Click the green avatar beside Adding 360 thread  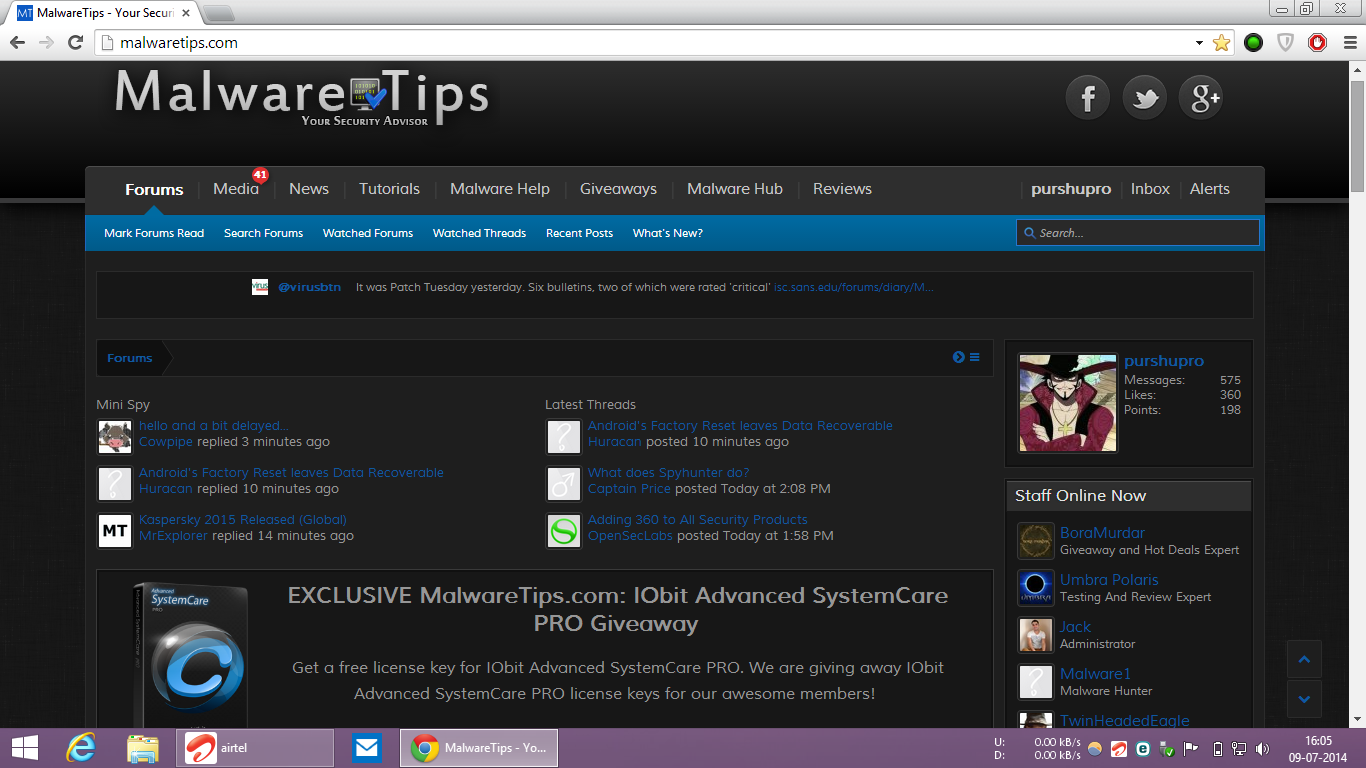tap(564, 531)
